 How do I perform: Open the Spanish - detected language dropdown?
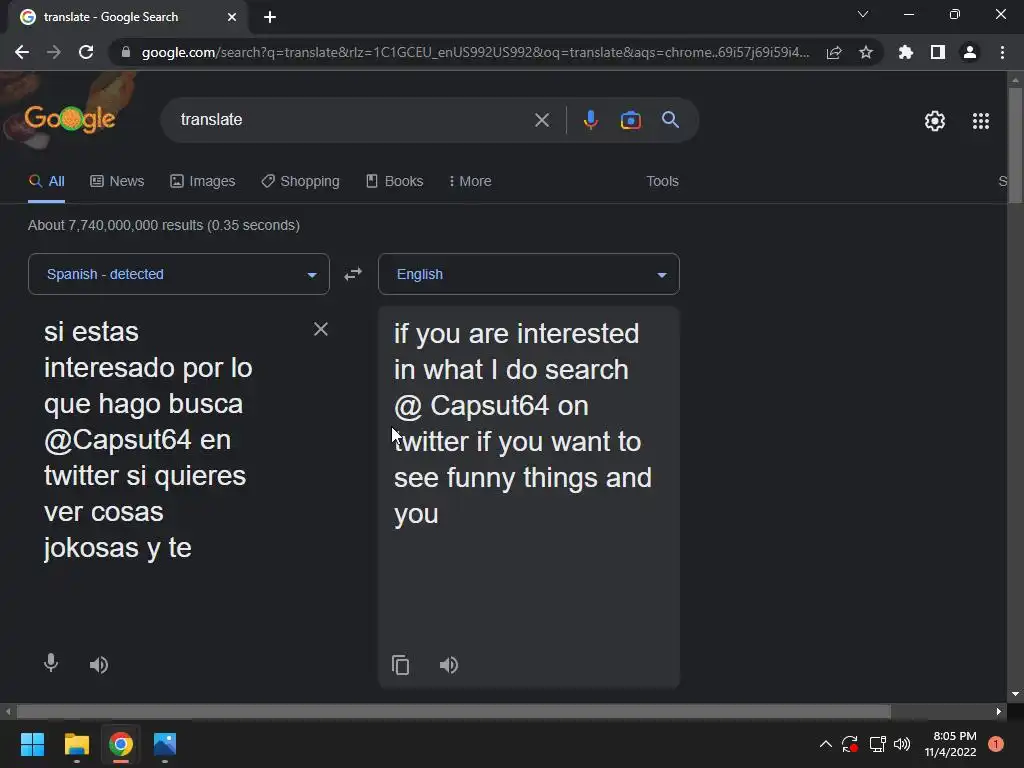click(x=179, y=274)
